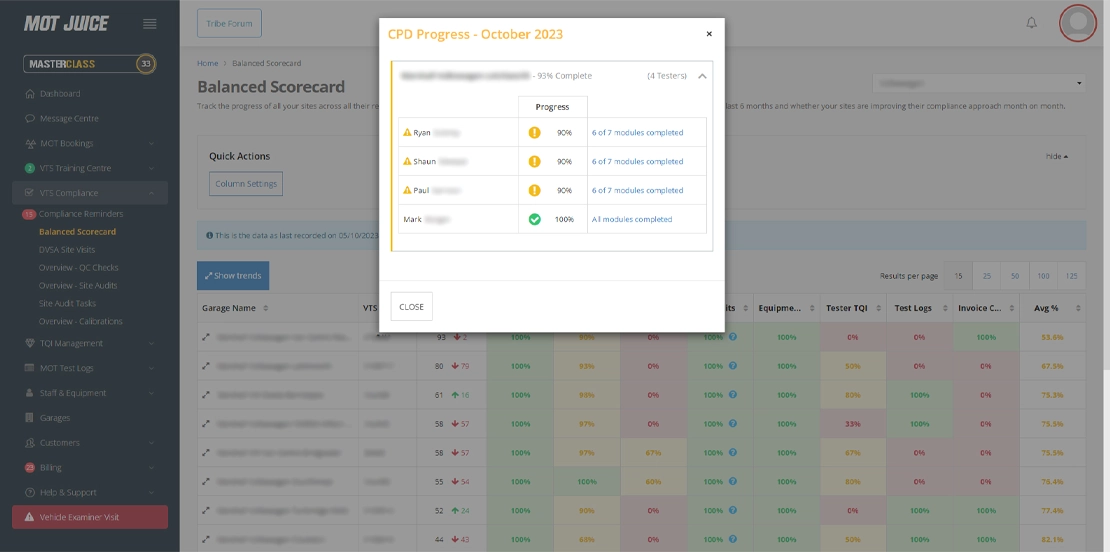
Task: Click Paul's yellow exclamation progress icon
Action: pos(534,190)
